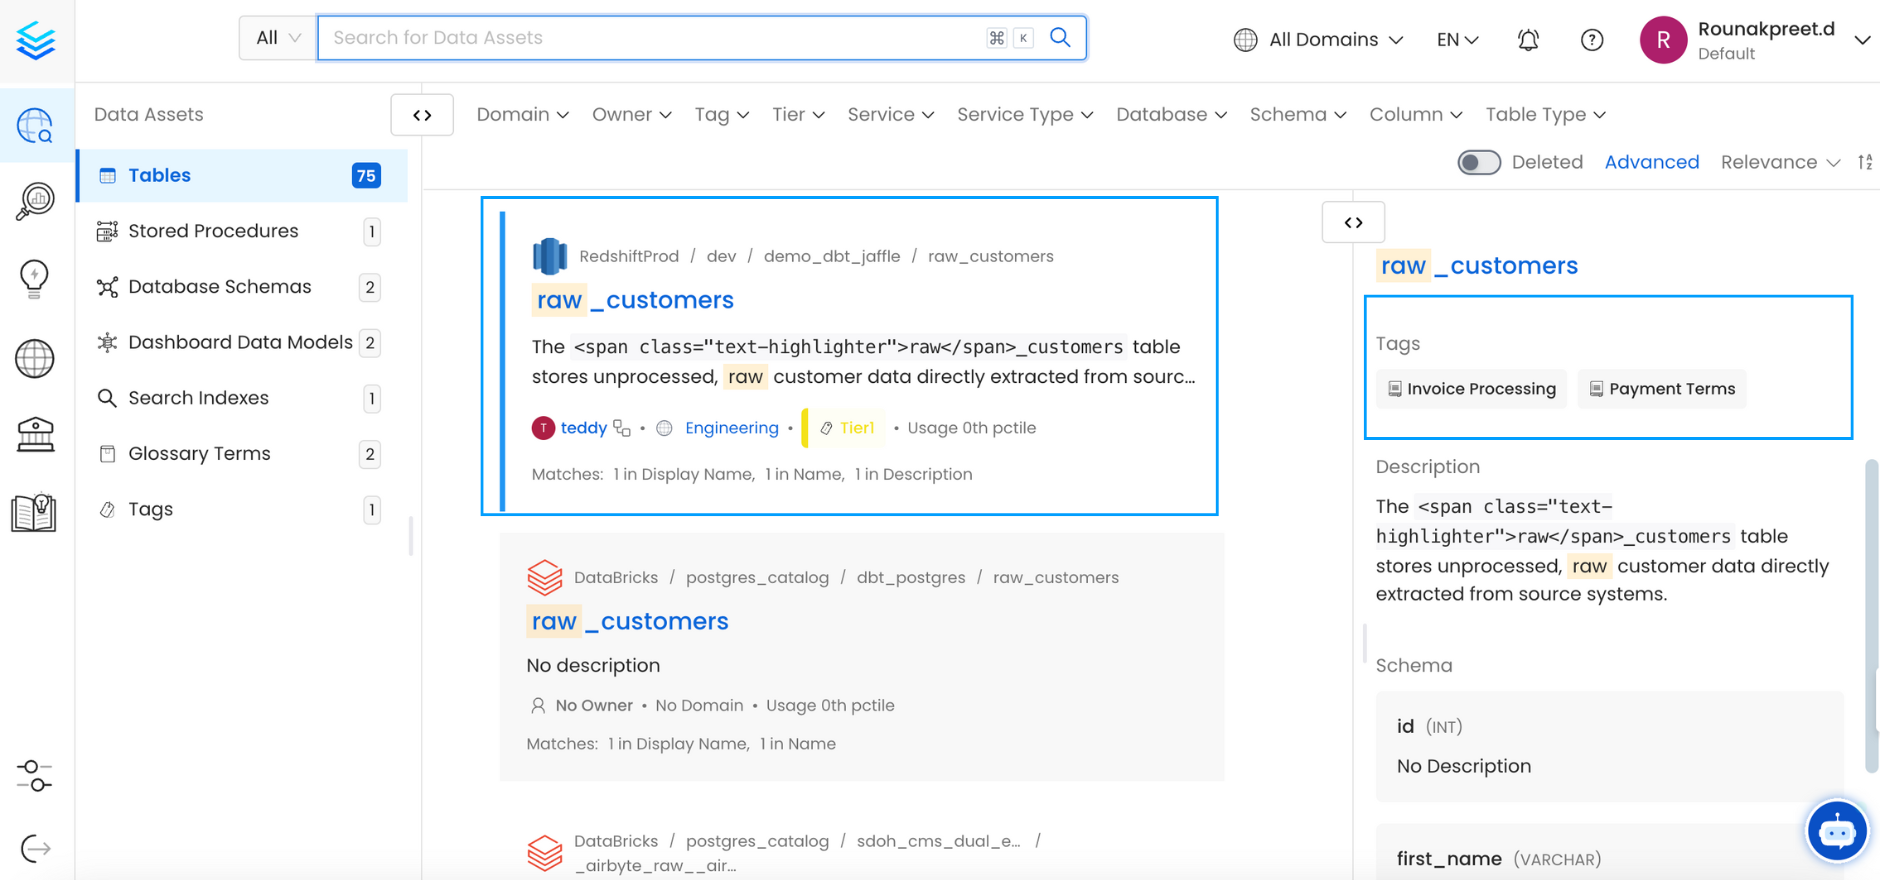Open the settings sliders icon in sidebar
This screenshot has width=1880, height=880.
(35, 775)
